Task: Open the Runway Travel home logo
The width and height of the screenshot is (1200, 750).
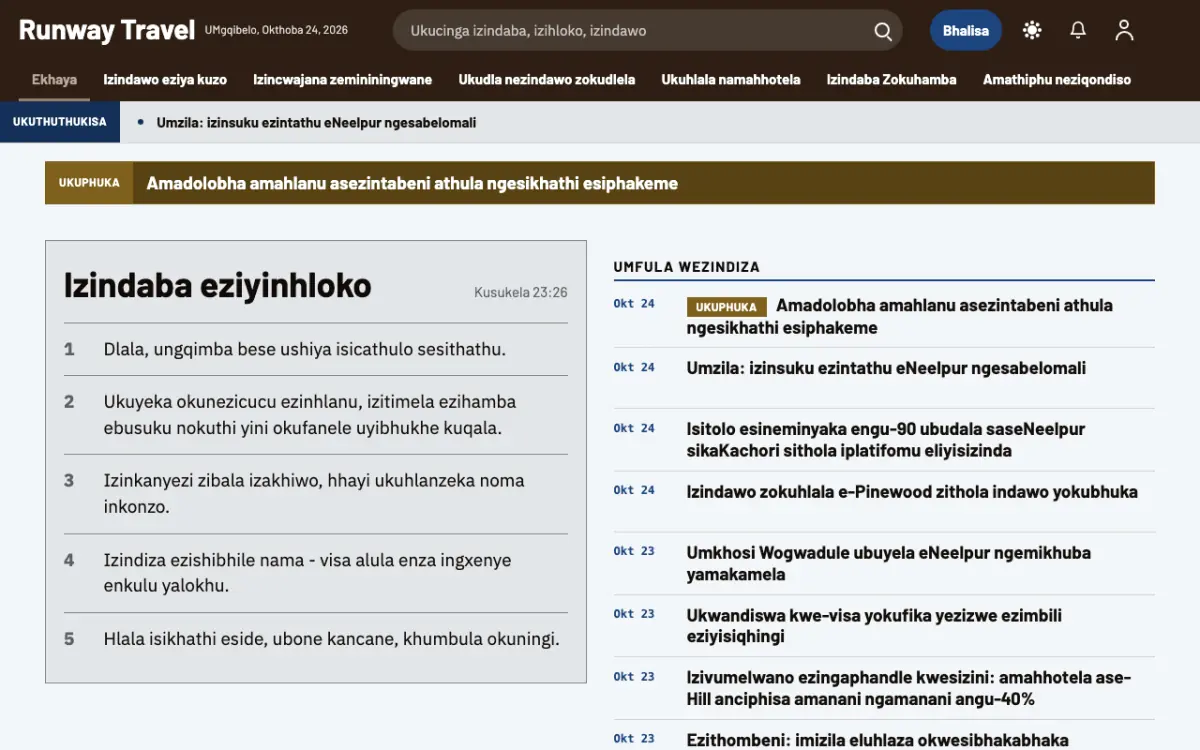Action: 107,30
